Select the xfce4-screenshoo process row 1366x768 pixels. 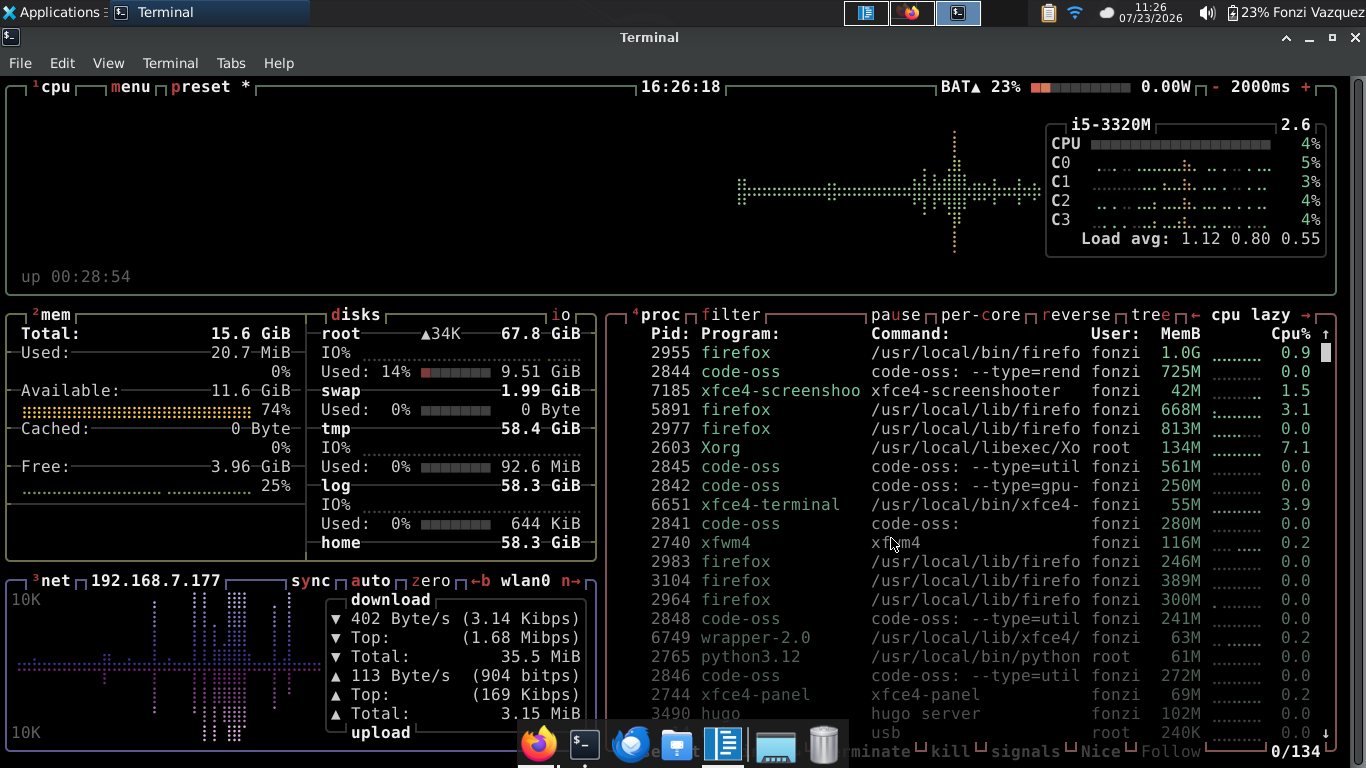pyautogui.click(x=965, y=391)
